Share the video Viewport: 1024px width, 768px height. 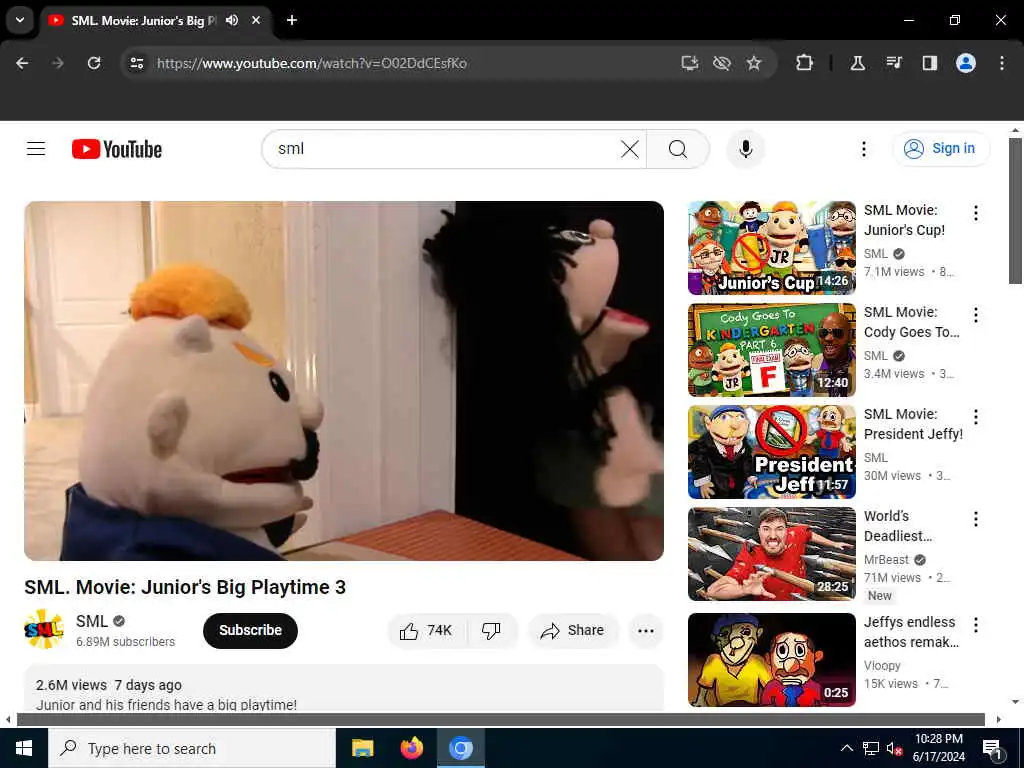click(x=573, y=630)
